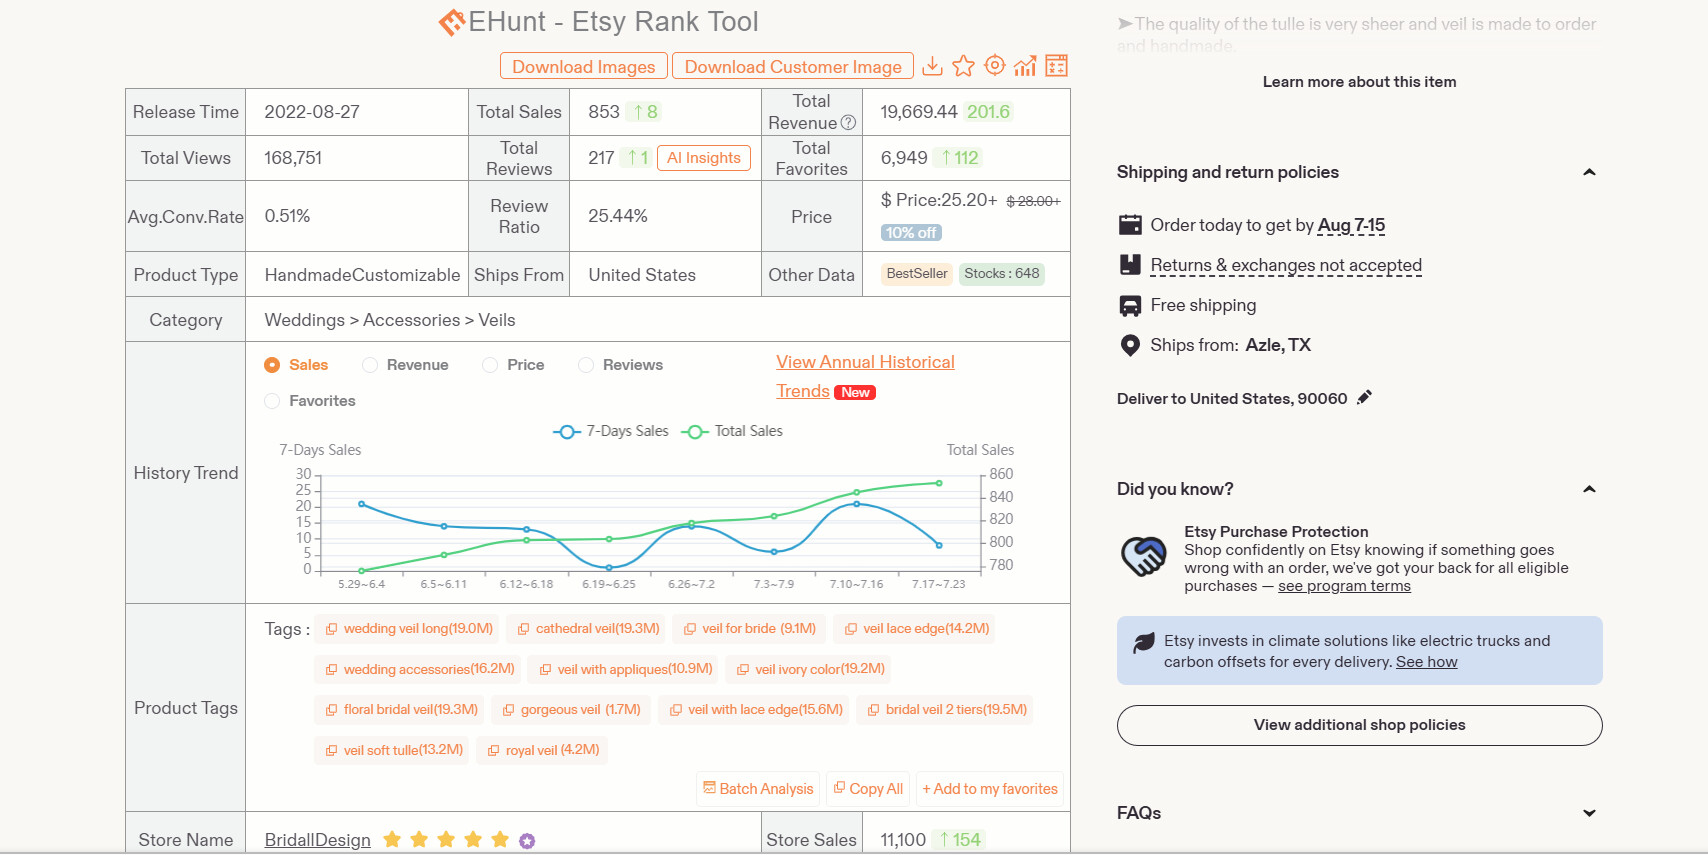Click 'View additional shop policies' button
Screen dimensions: 1708x855
(1360, 725)
